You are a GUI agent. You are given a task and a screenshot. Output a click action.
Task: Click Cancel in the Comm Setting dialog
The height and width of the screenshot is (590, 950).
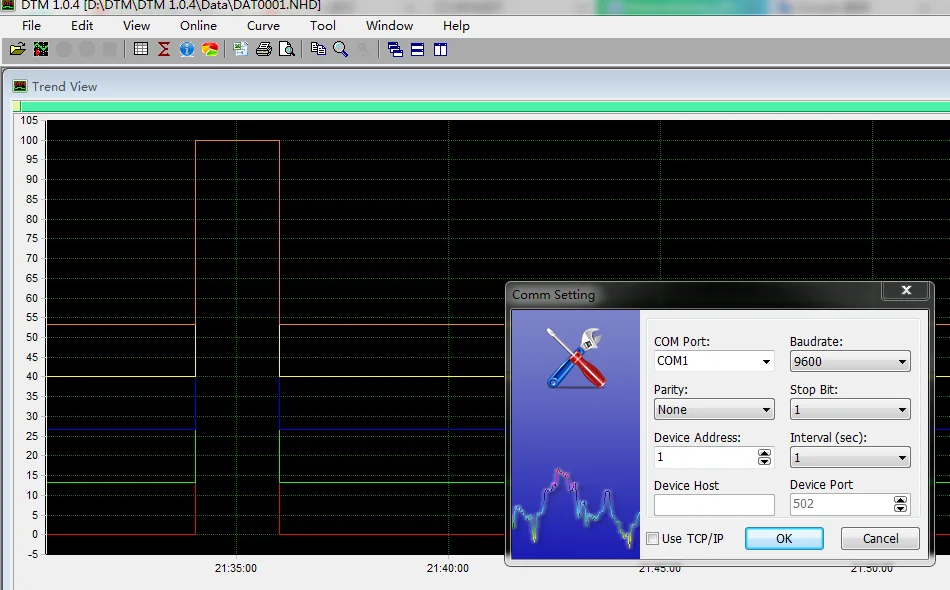point(880,539)
